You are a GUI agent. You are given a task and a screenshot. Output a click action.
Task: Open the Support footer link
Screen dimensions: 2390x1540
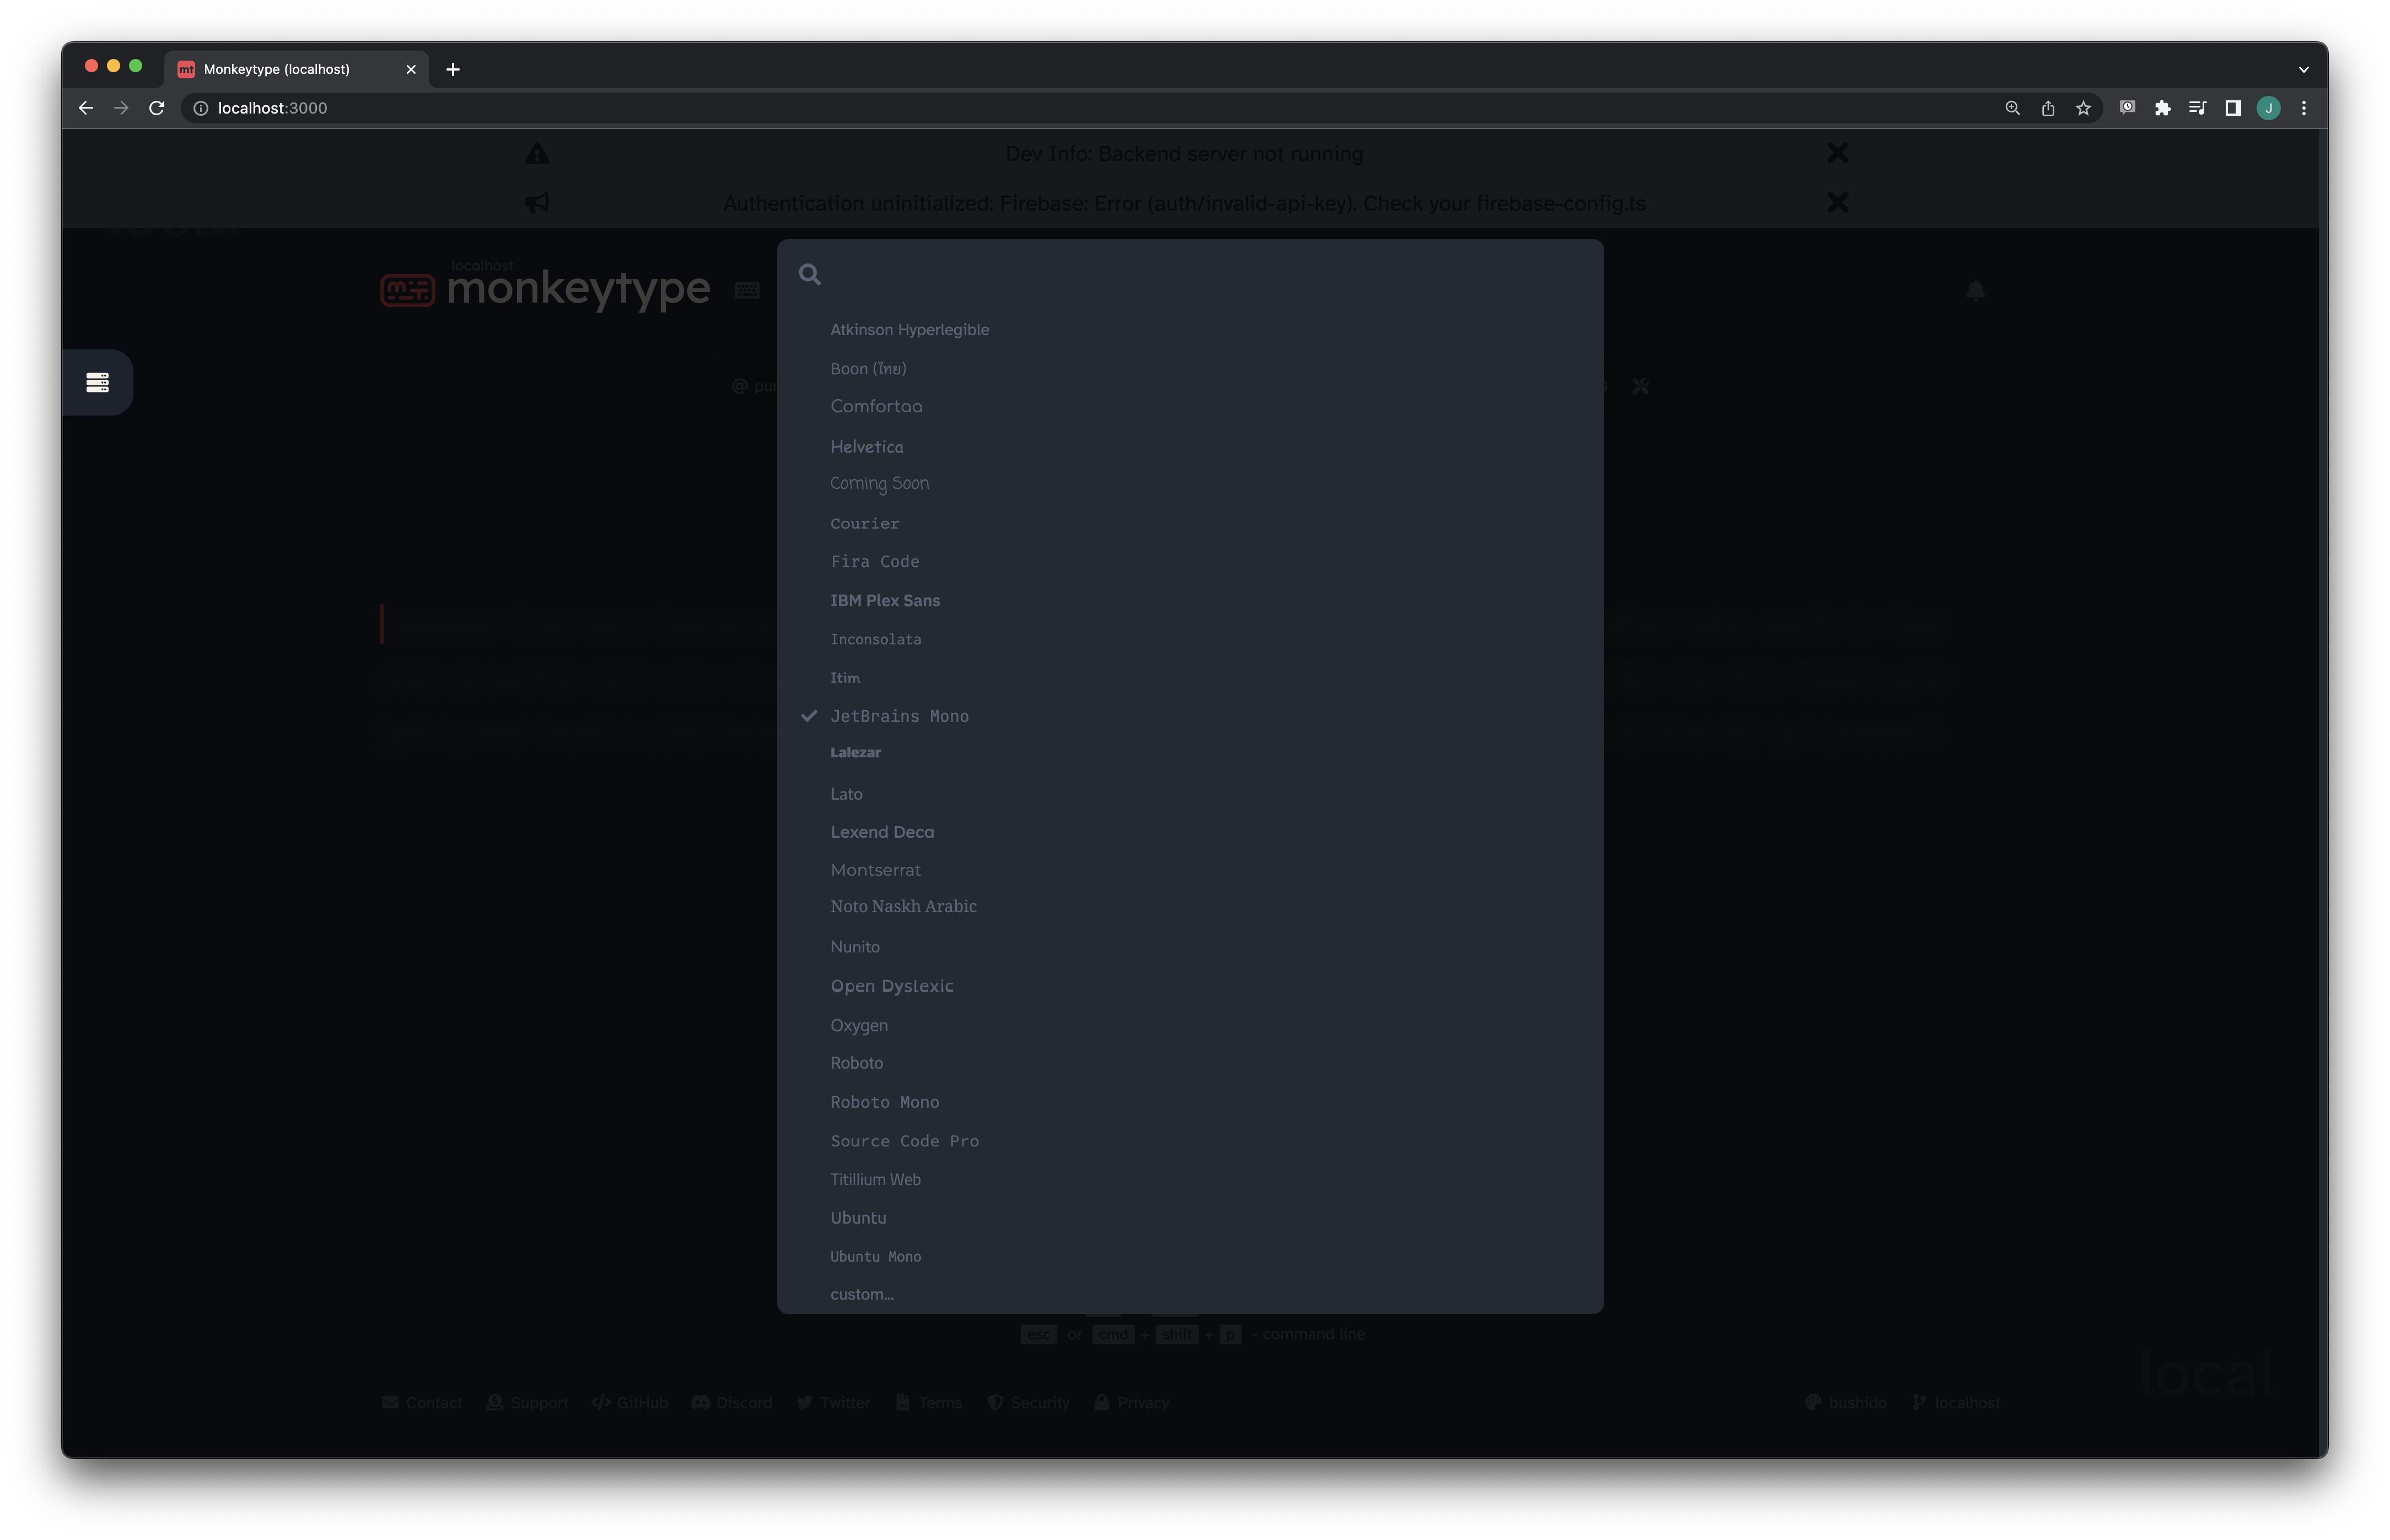coord(527,1403)
